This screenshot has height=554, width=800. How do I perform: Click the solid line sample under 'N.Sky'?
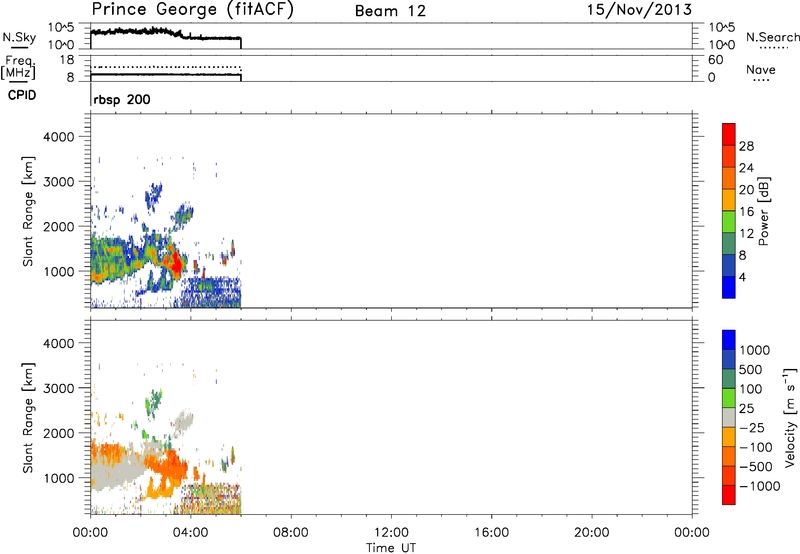[19, 48]
